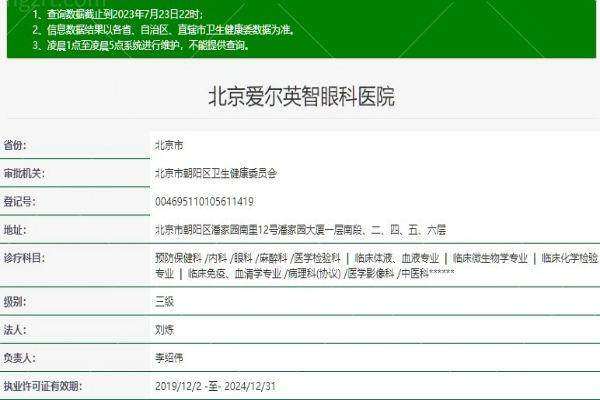
Task: Select the 负责人 field label
Action: (20, 358)
